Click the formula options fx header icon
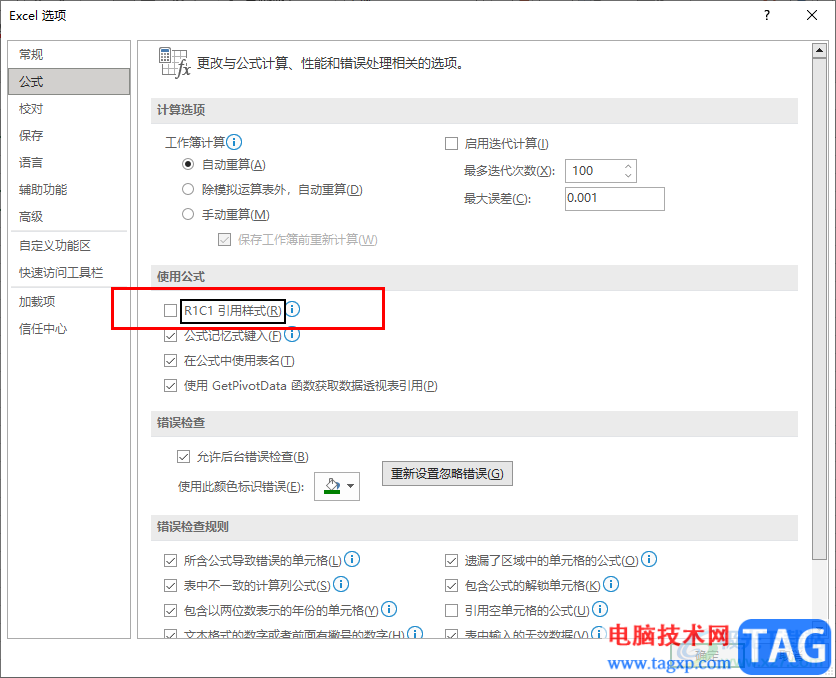836x678 pixels. point(174,62)
